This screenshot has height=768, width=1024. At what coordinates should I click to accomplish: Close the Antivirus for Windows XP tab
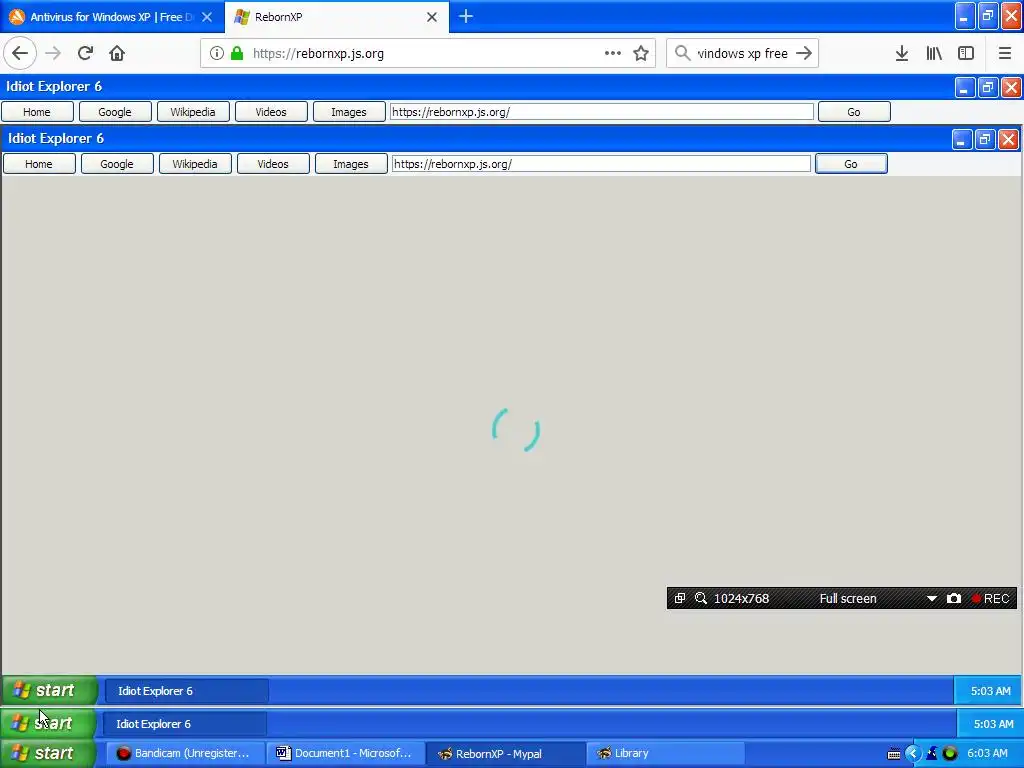[207, 17]
